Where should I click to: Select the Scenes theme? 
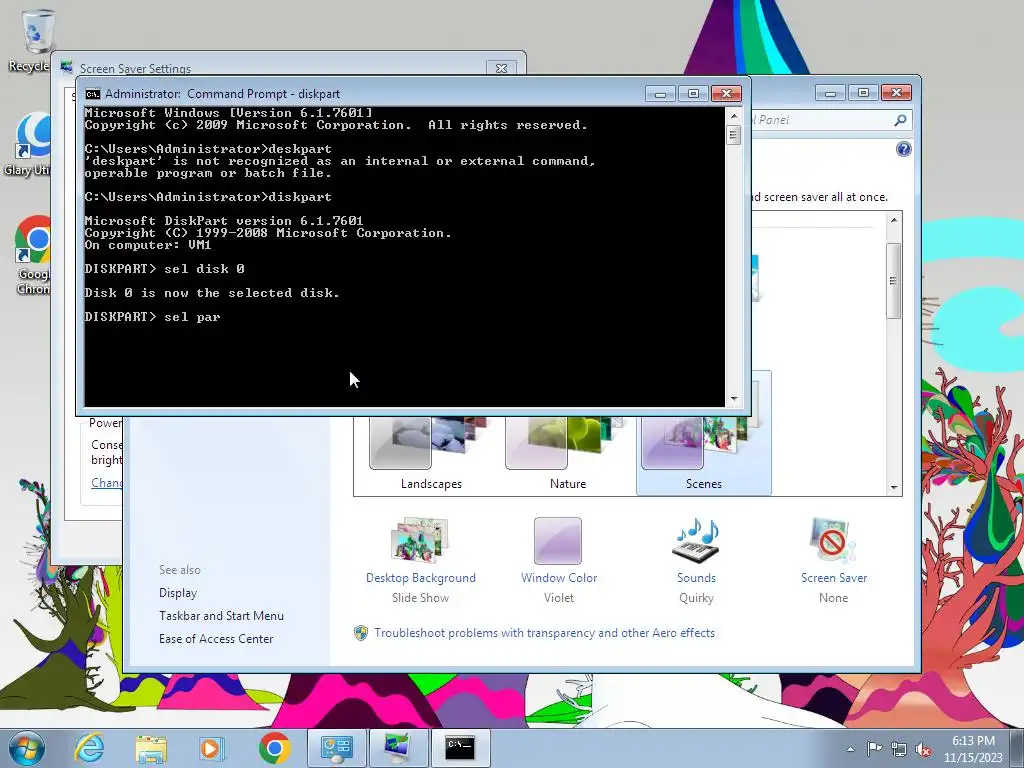703,454
